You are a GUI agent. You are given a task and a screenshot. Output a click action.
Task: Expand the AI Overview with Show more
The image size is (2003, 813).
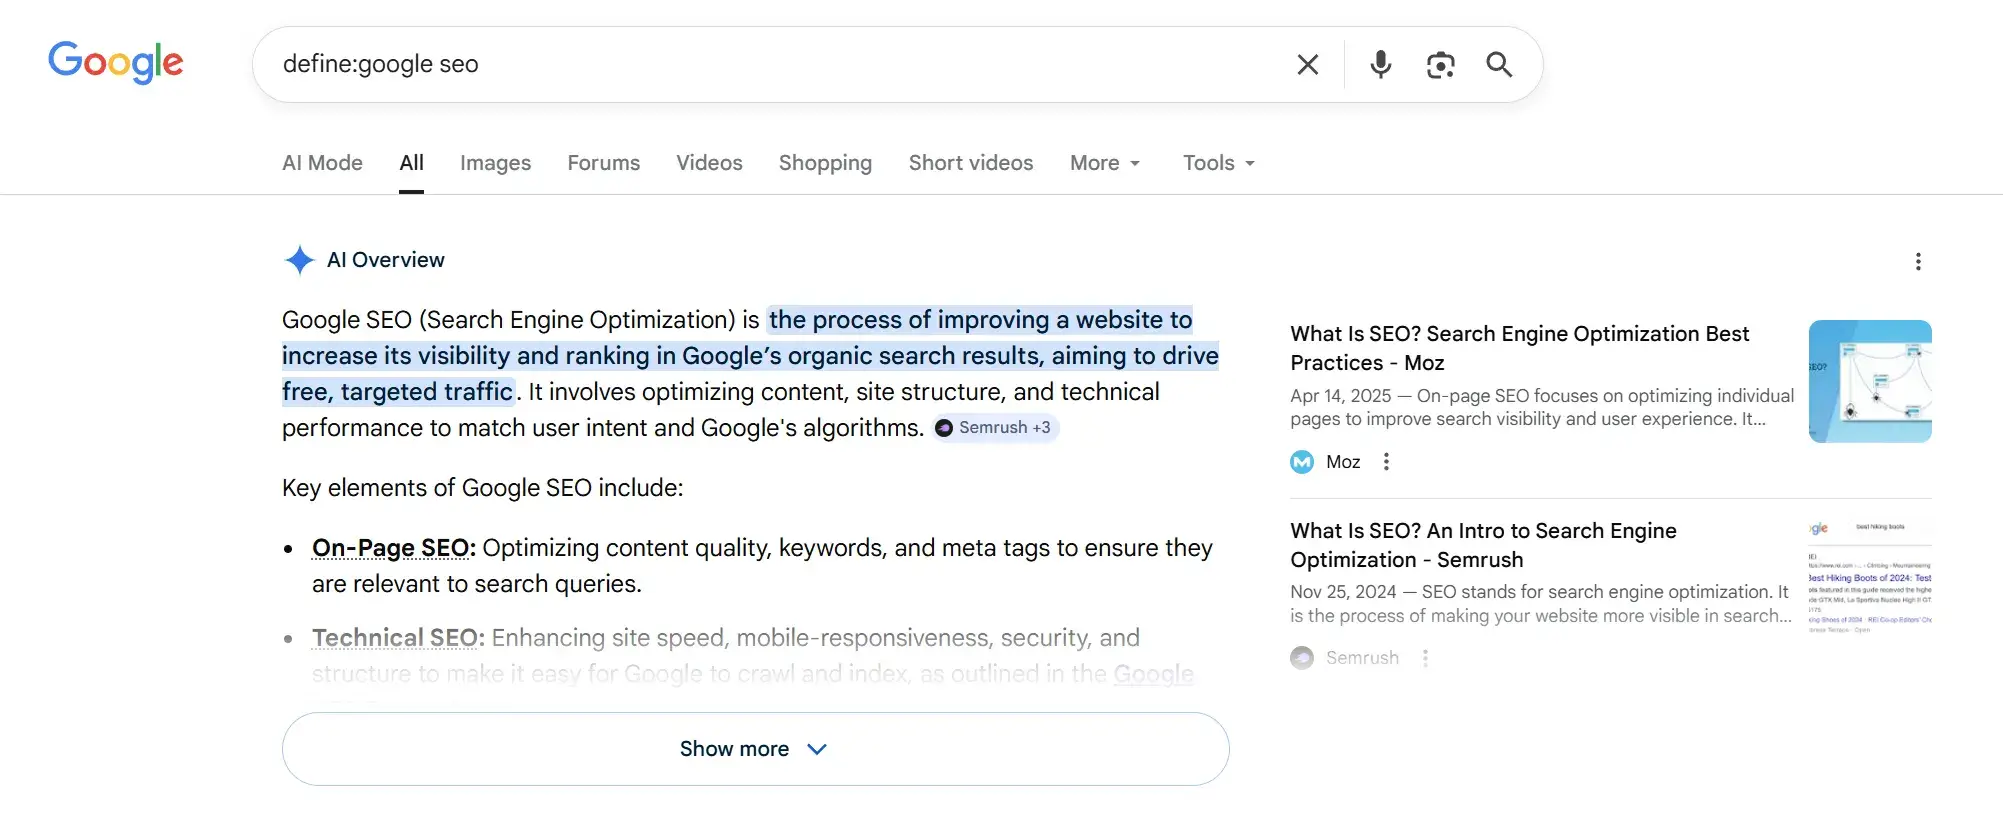tap(754, 748)
